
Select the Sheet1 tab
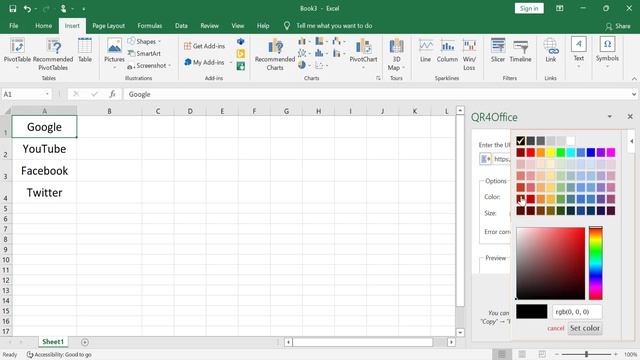pos(53,342)
